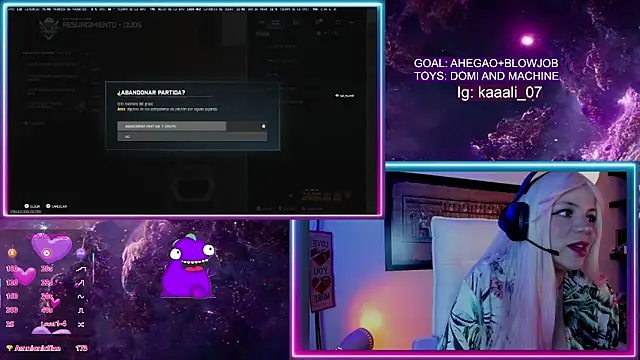Select the random shuffle pattern icon
The width and height of the screenshot is (640, 360).
[81, 324]
